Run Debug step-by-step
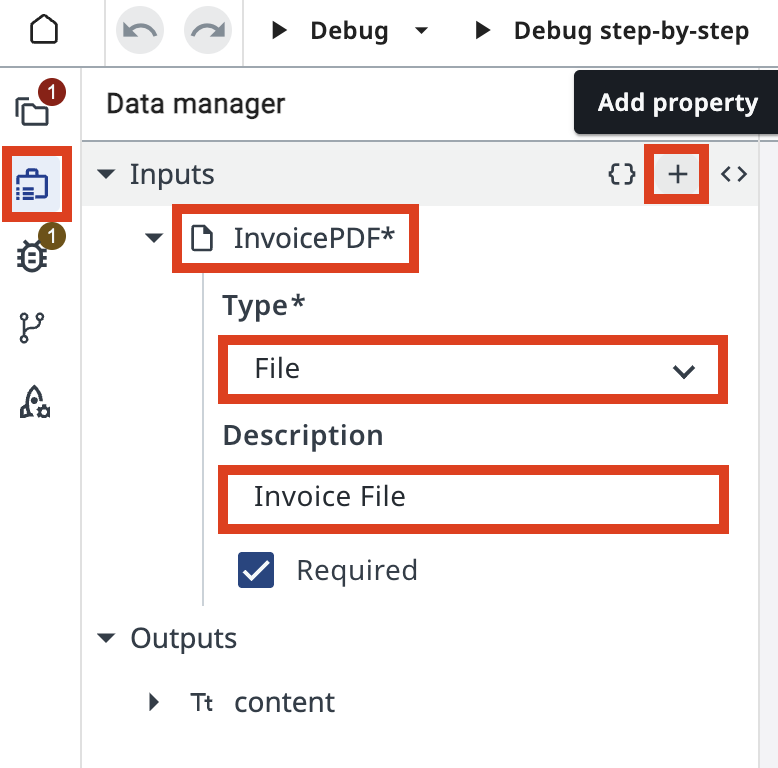The width and height of the screenshot is (778, 768). (x=611, y=31)
